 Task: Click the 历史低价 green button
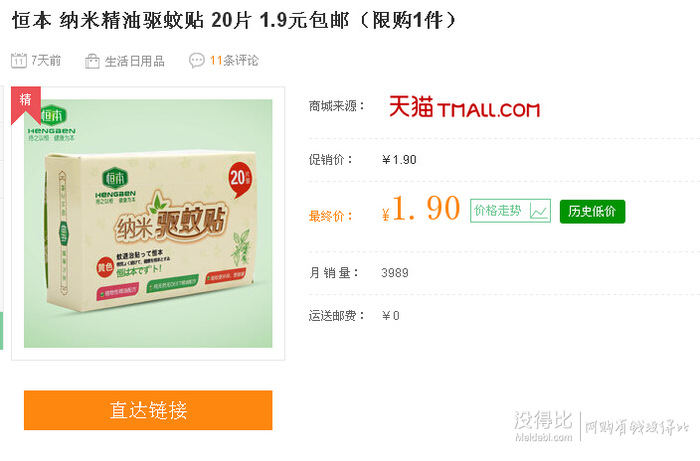[592, 211]
